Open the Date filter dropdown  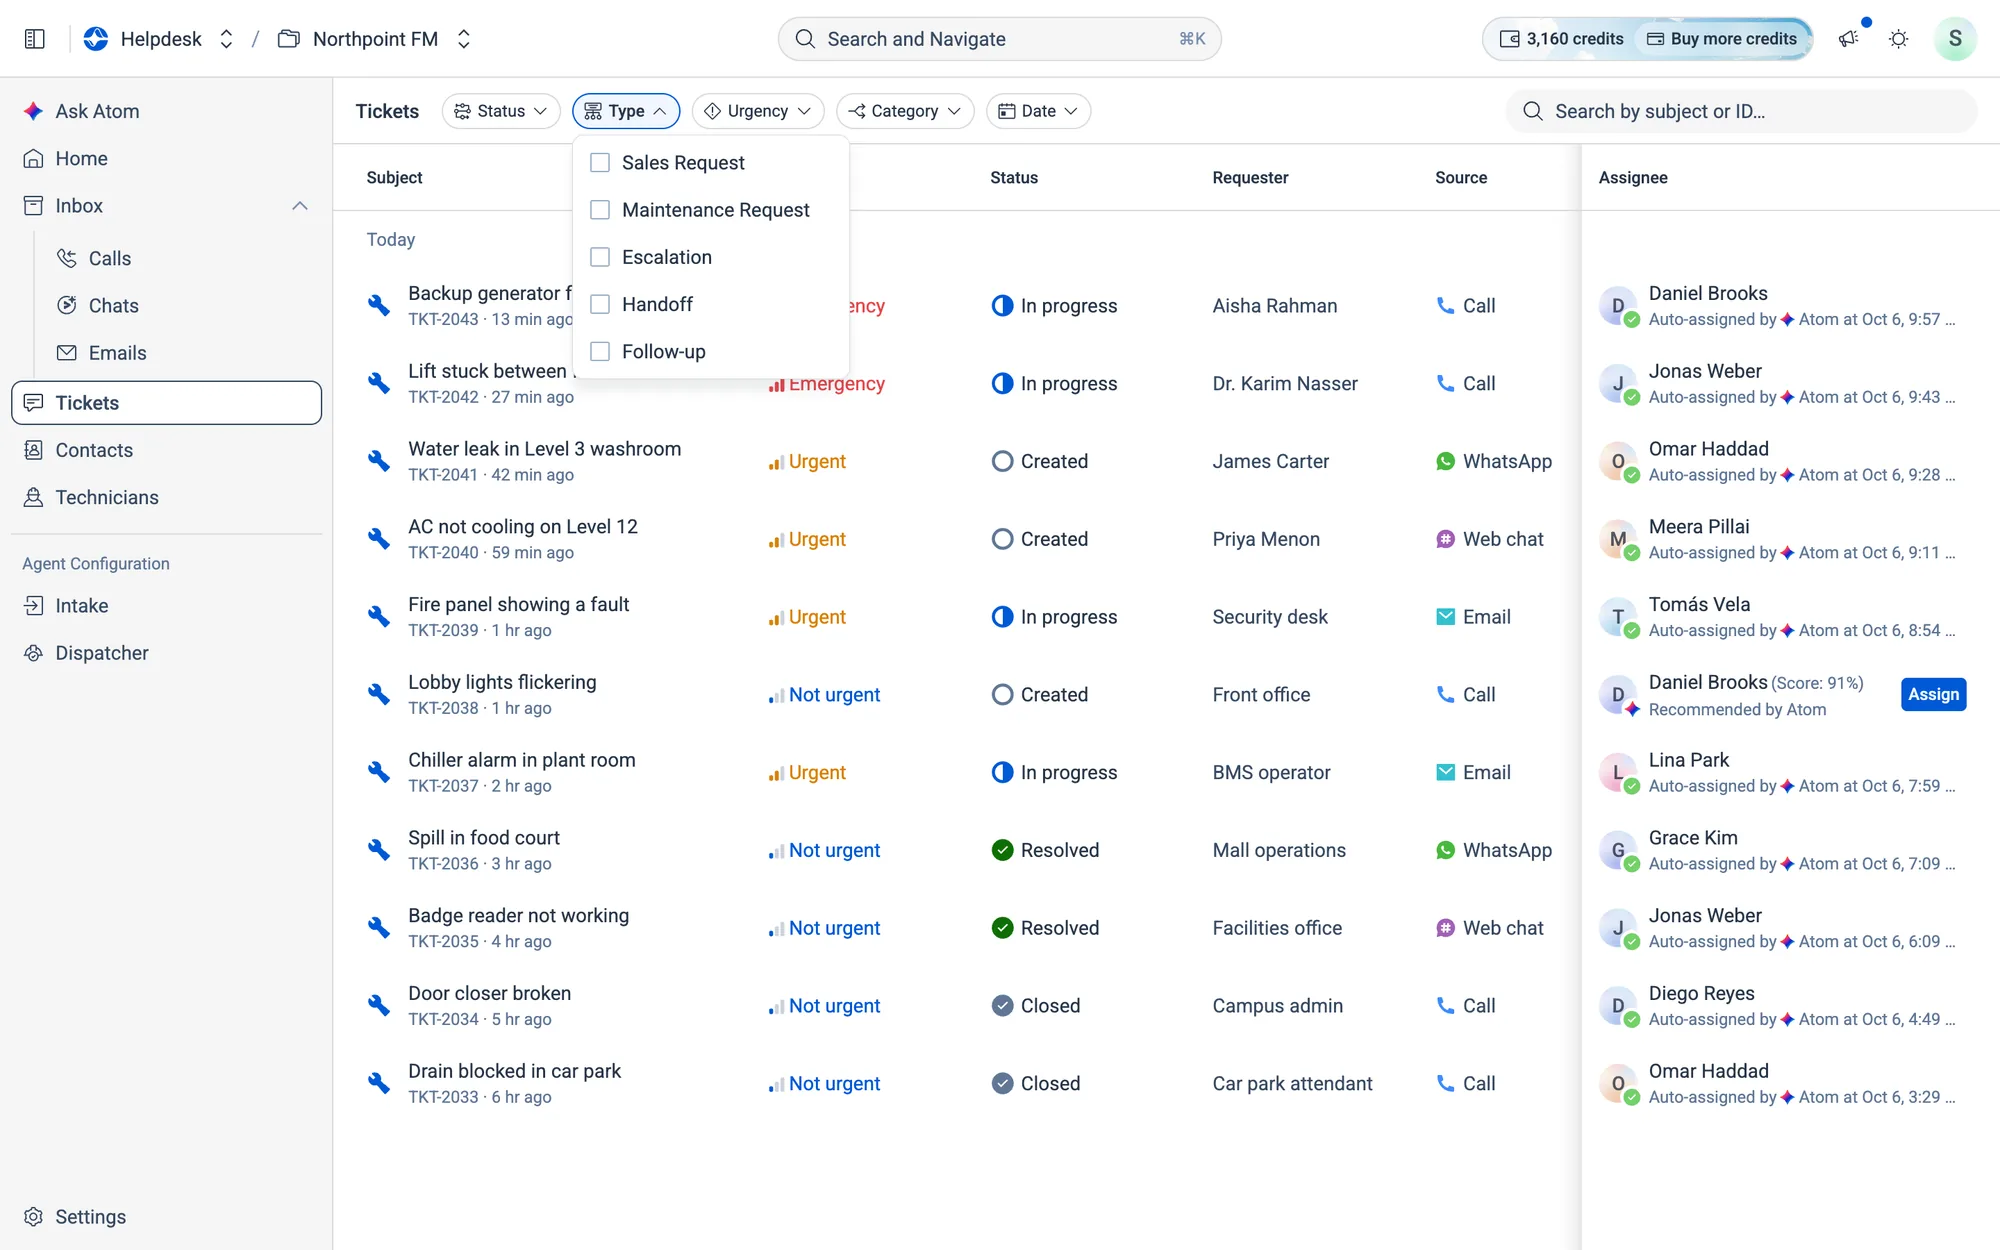point(1038,111)
